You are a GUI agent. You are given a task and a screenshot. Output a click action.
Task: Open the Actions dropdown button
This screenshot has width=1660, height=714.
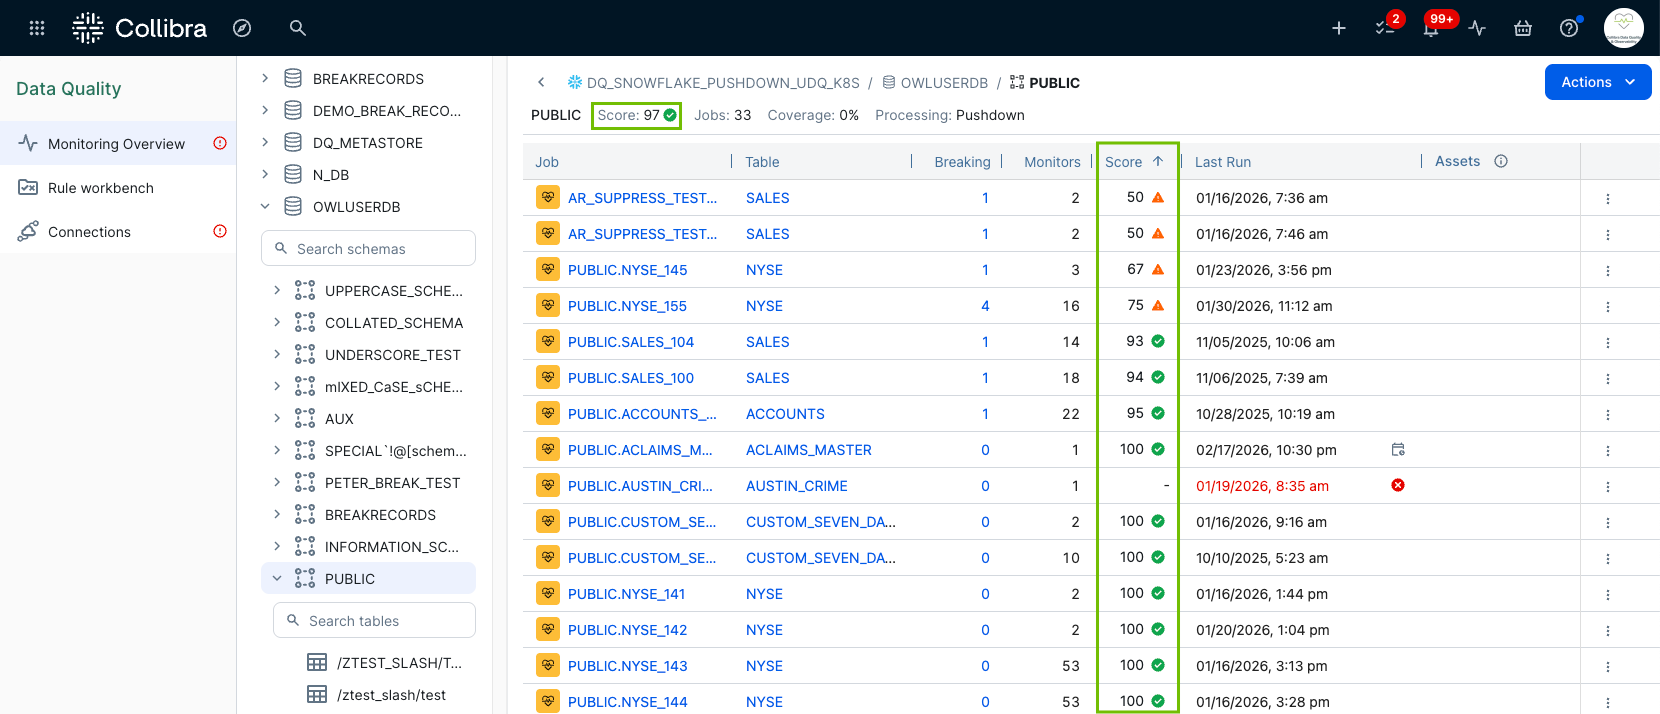tap(1597, 82)
